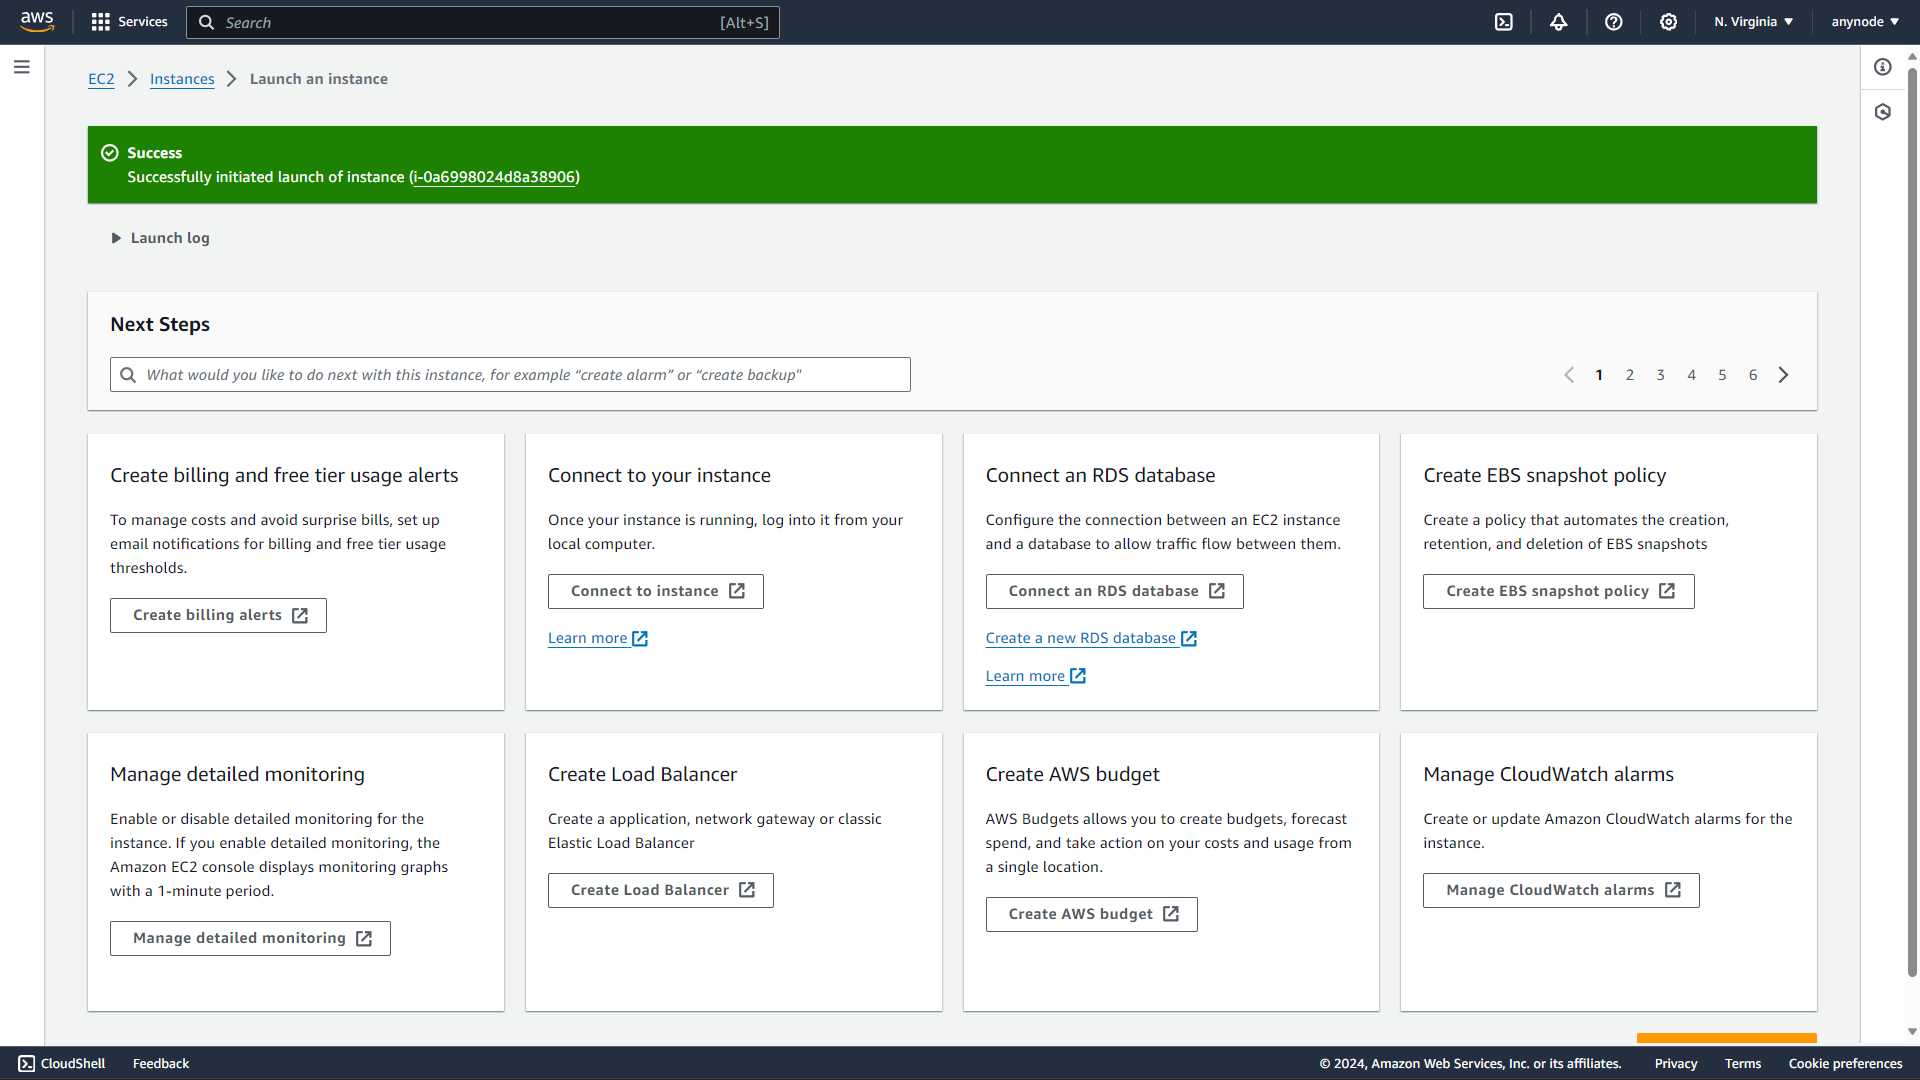Open the anynode account menu
This screenshot has width=1920, height=1080.
pos(1864,21)
